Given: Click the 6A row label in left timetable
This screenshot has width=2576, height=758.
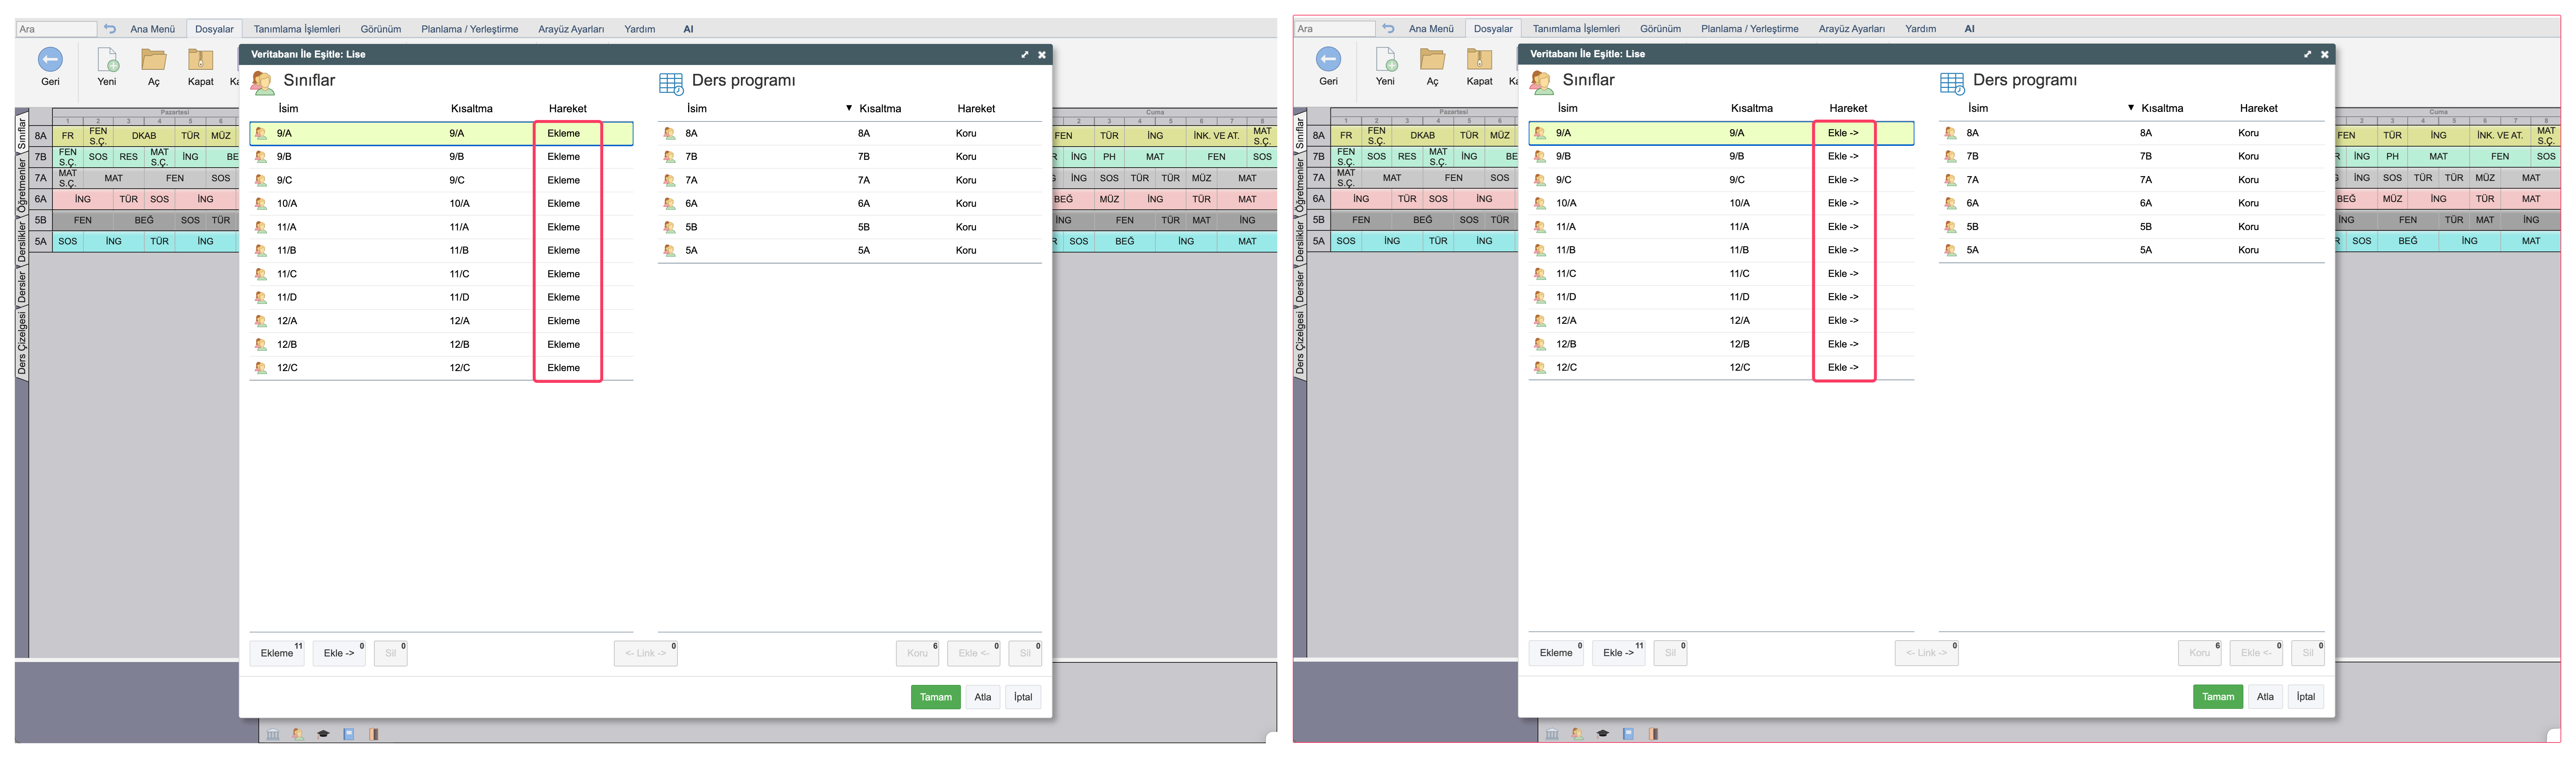Looking at the screenshot, I should pyautogui.click(x=41, y=199).
